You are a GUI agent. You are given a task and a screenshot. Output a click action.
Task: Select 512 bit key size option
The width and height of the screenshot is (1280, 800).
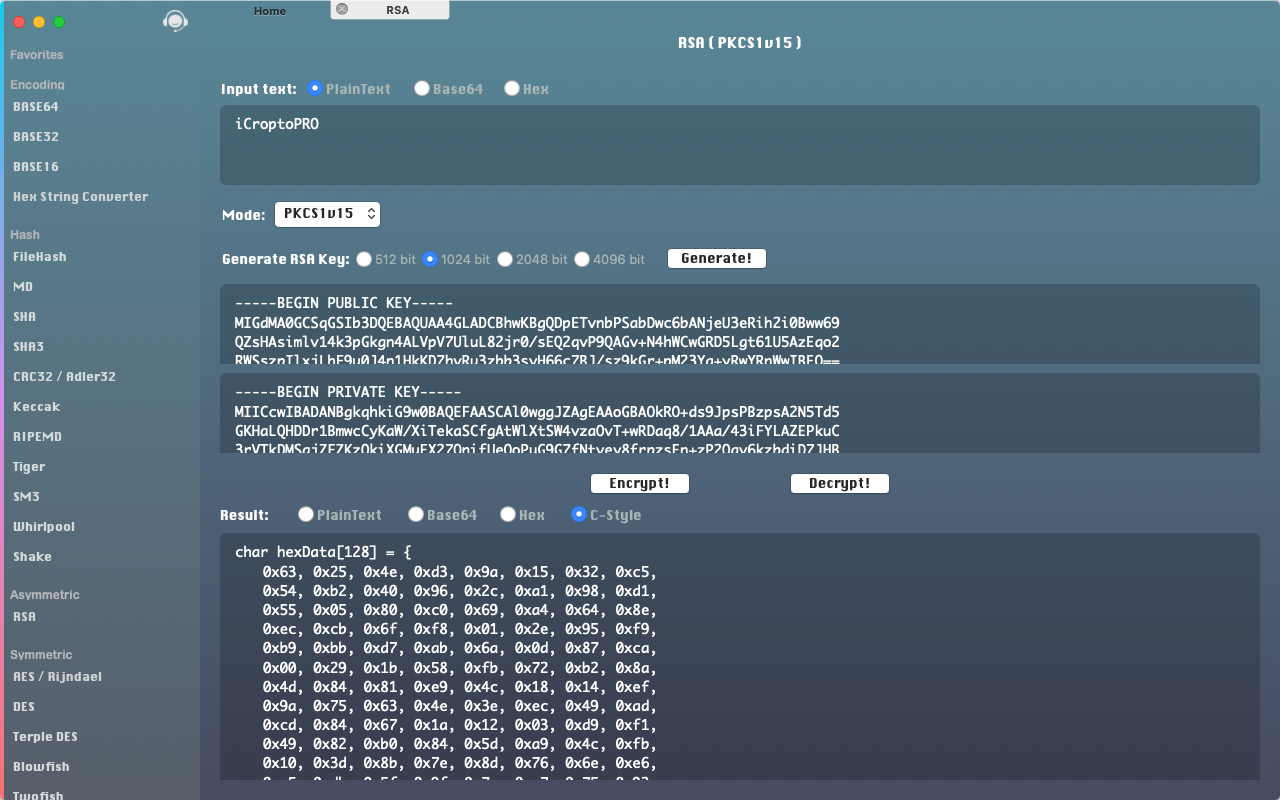pos(364,259)
